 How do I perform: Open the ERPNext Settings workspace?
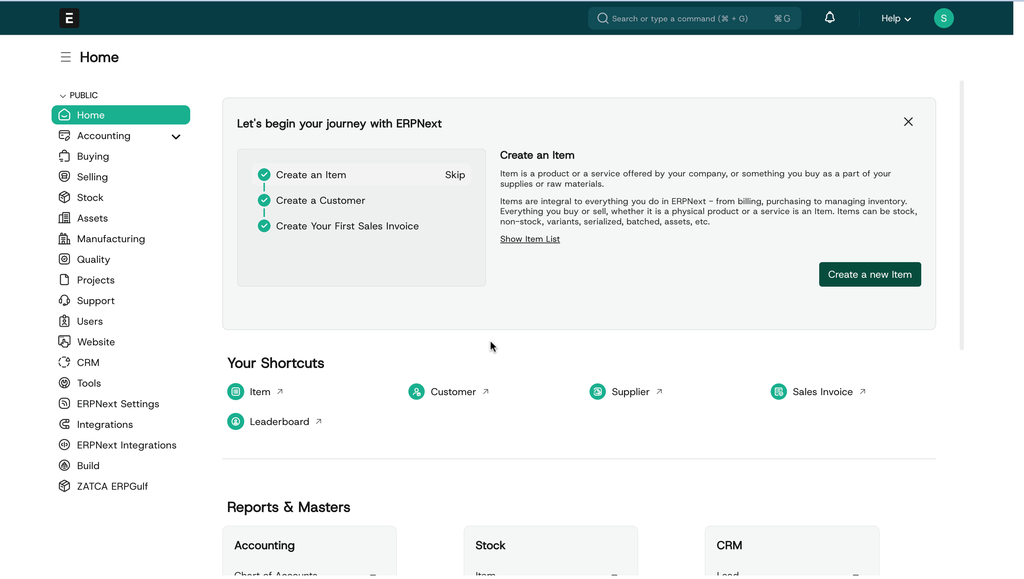118,404
